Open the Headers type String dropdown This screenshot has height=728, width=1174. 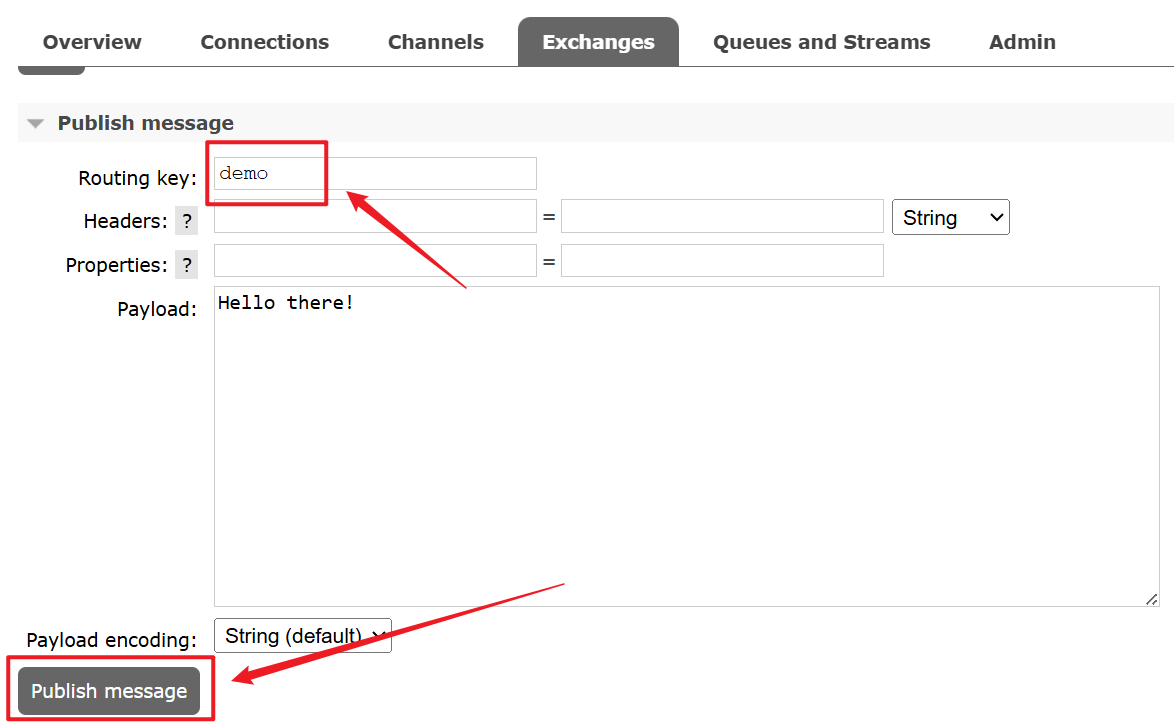[x=950, y=218]
